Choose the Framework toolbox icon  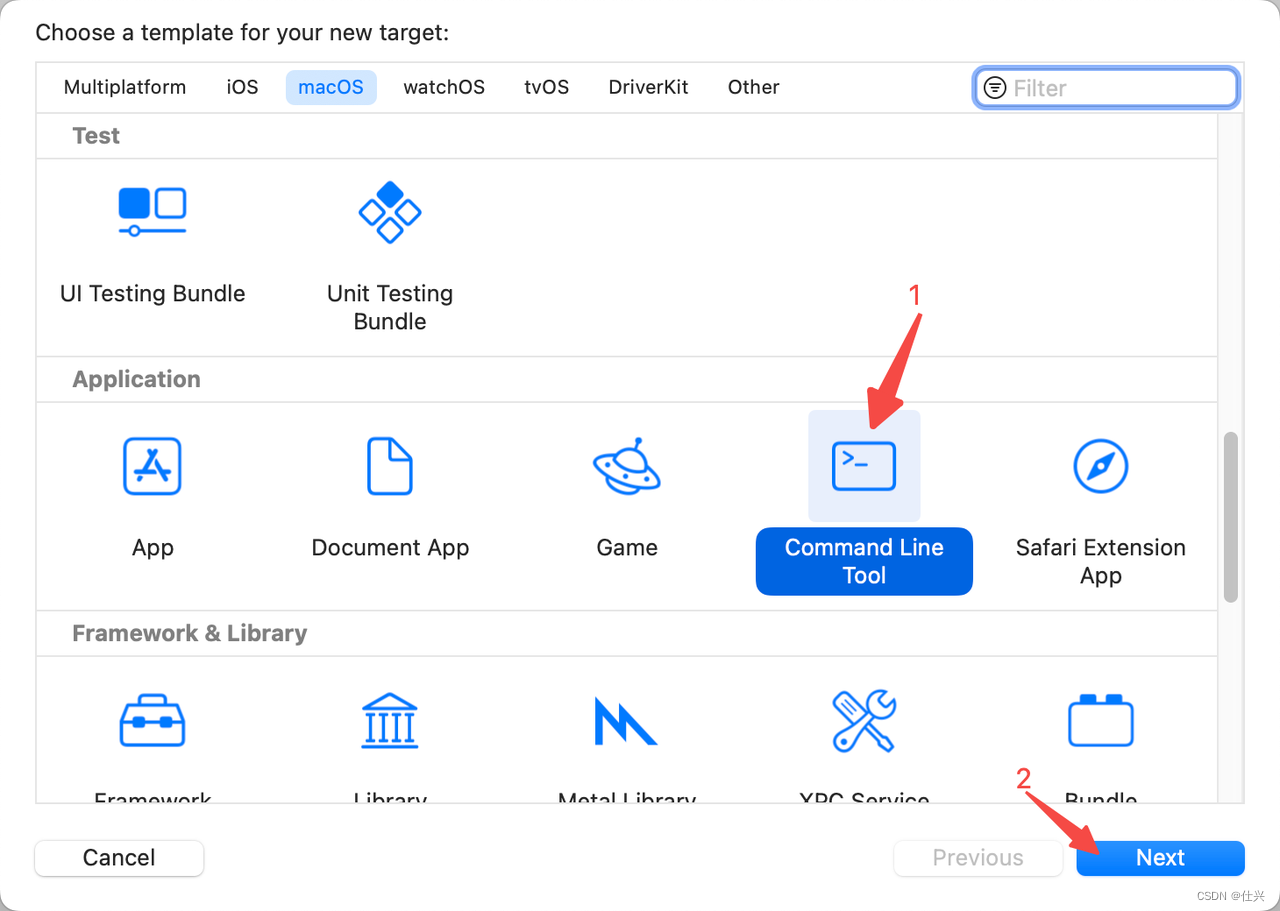click(152, 720)
